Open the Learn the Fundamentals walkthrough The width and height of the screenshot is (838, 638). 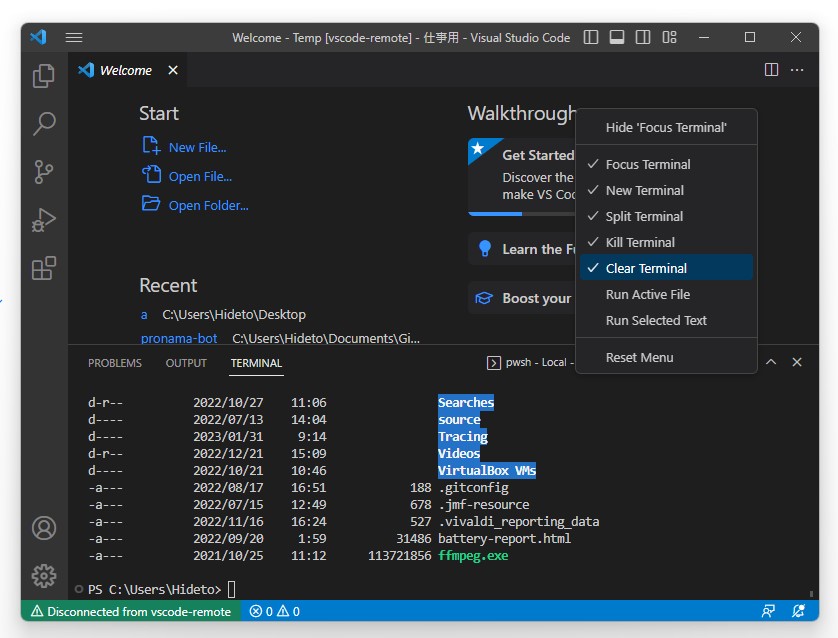522,249
